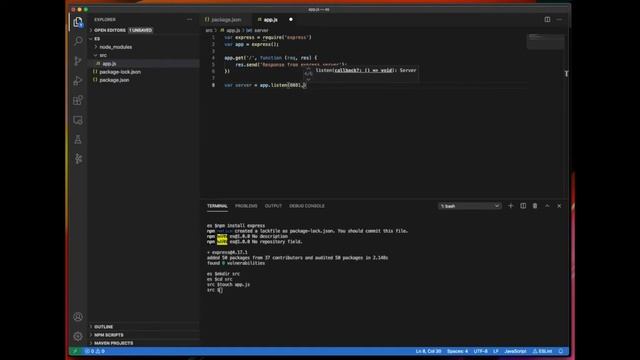Collapse the ES project root folder
The image size is (640, 360).
143,39
